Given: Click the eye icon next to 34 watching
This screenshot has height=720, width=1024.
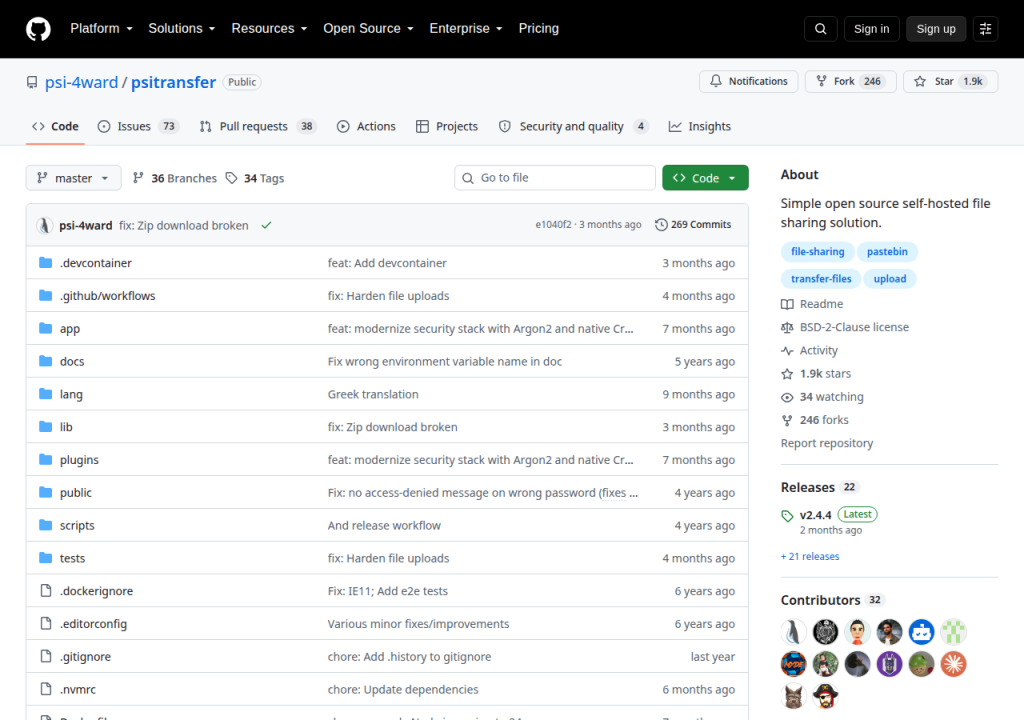Looking at the screenshot, I should coord(787,397).
